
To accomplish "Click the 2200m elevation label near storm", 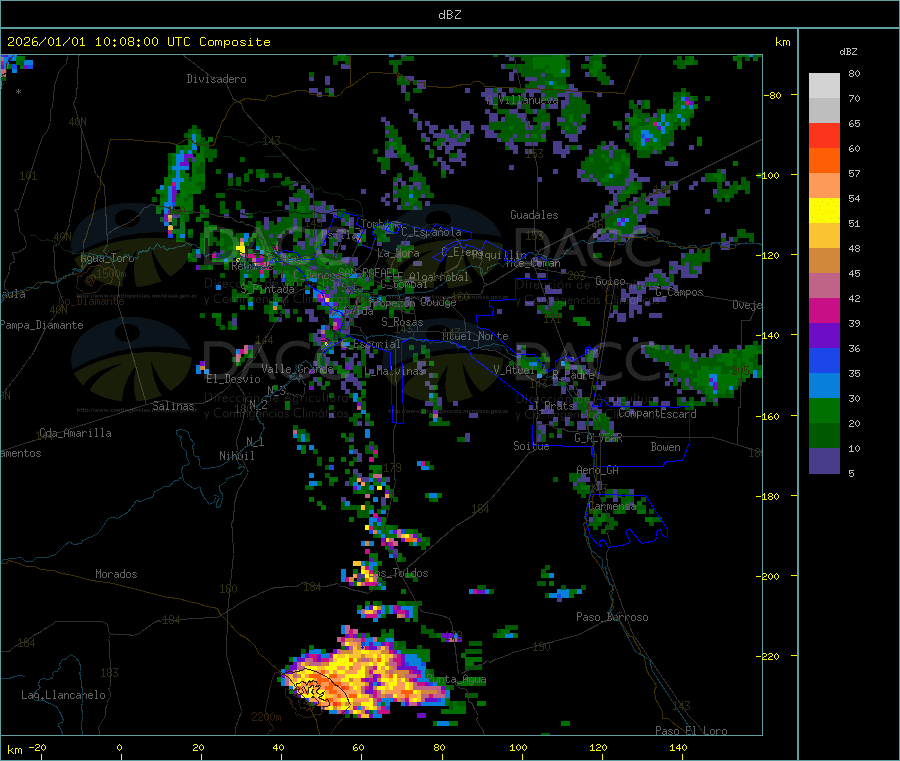I will point(266,717).
